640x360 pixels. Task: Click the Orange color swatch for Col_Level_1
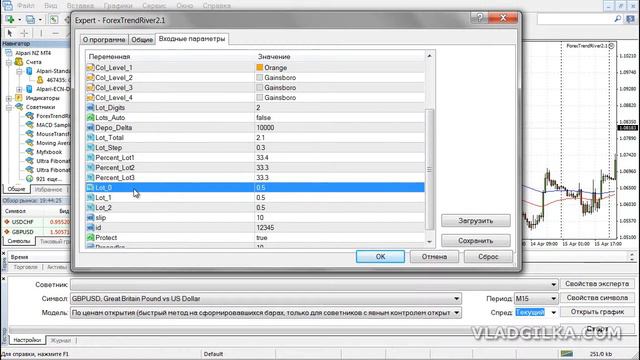(x=260, y=67)
